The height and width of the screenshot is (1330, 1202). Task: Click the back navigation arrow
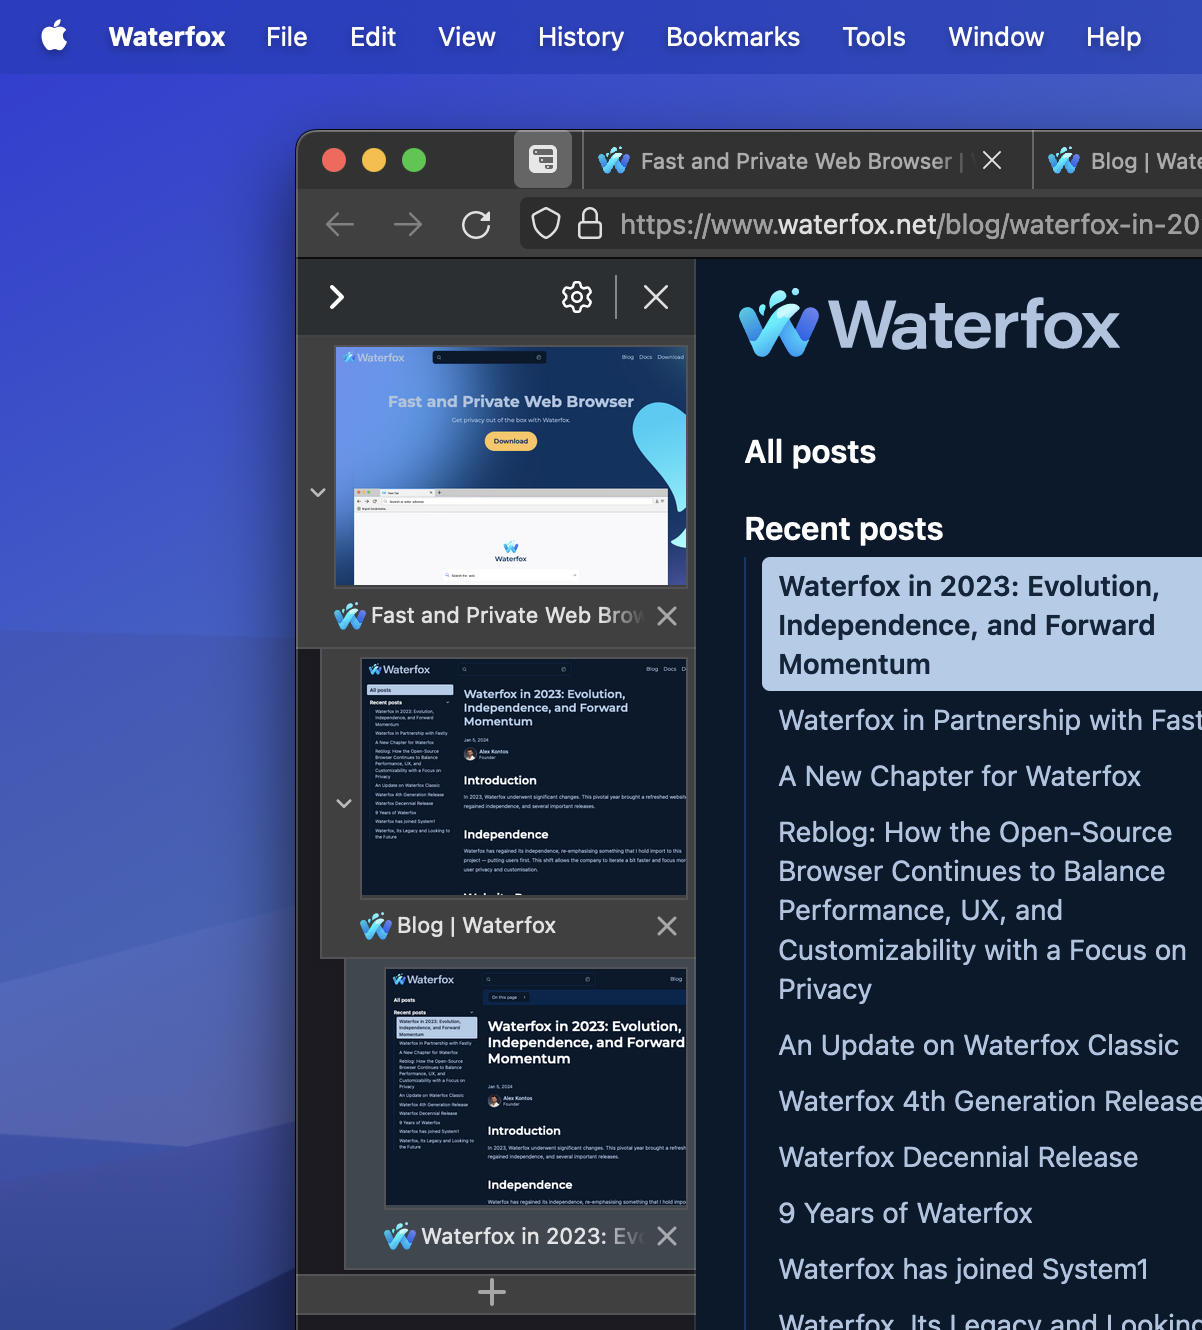(x=339, y=224)
